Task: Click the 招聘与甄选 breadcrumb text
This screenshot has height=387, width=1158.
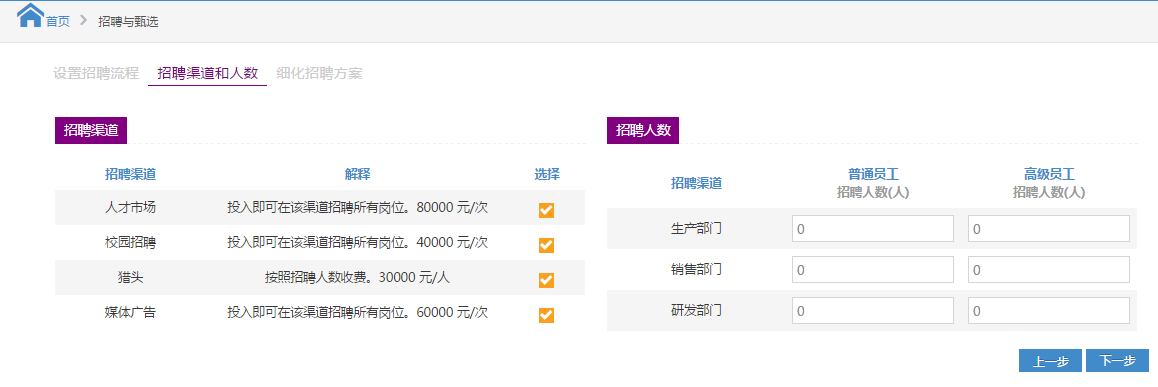Action: point(129,21)
